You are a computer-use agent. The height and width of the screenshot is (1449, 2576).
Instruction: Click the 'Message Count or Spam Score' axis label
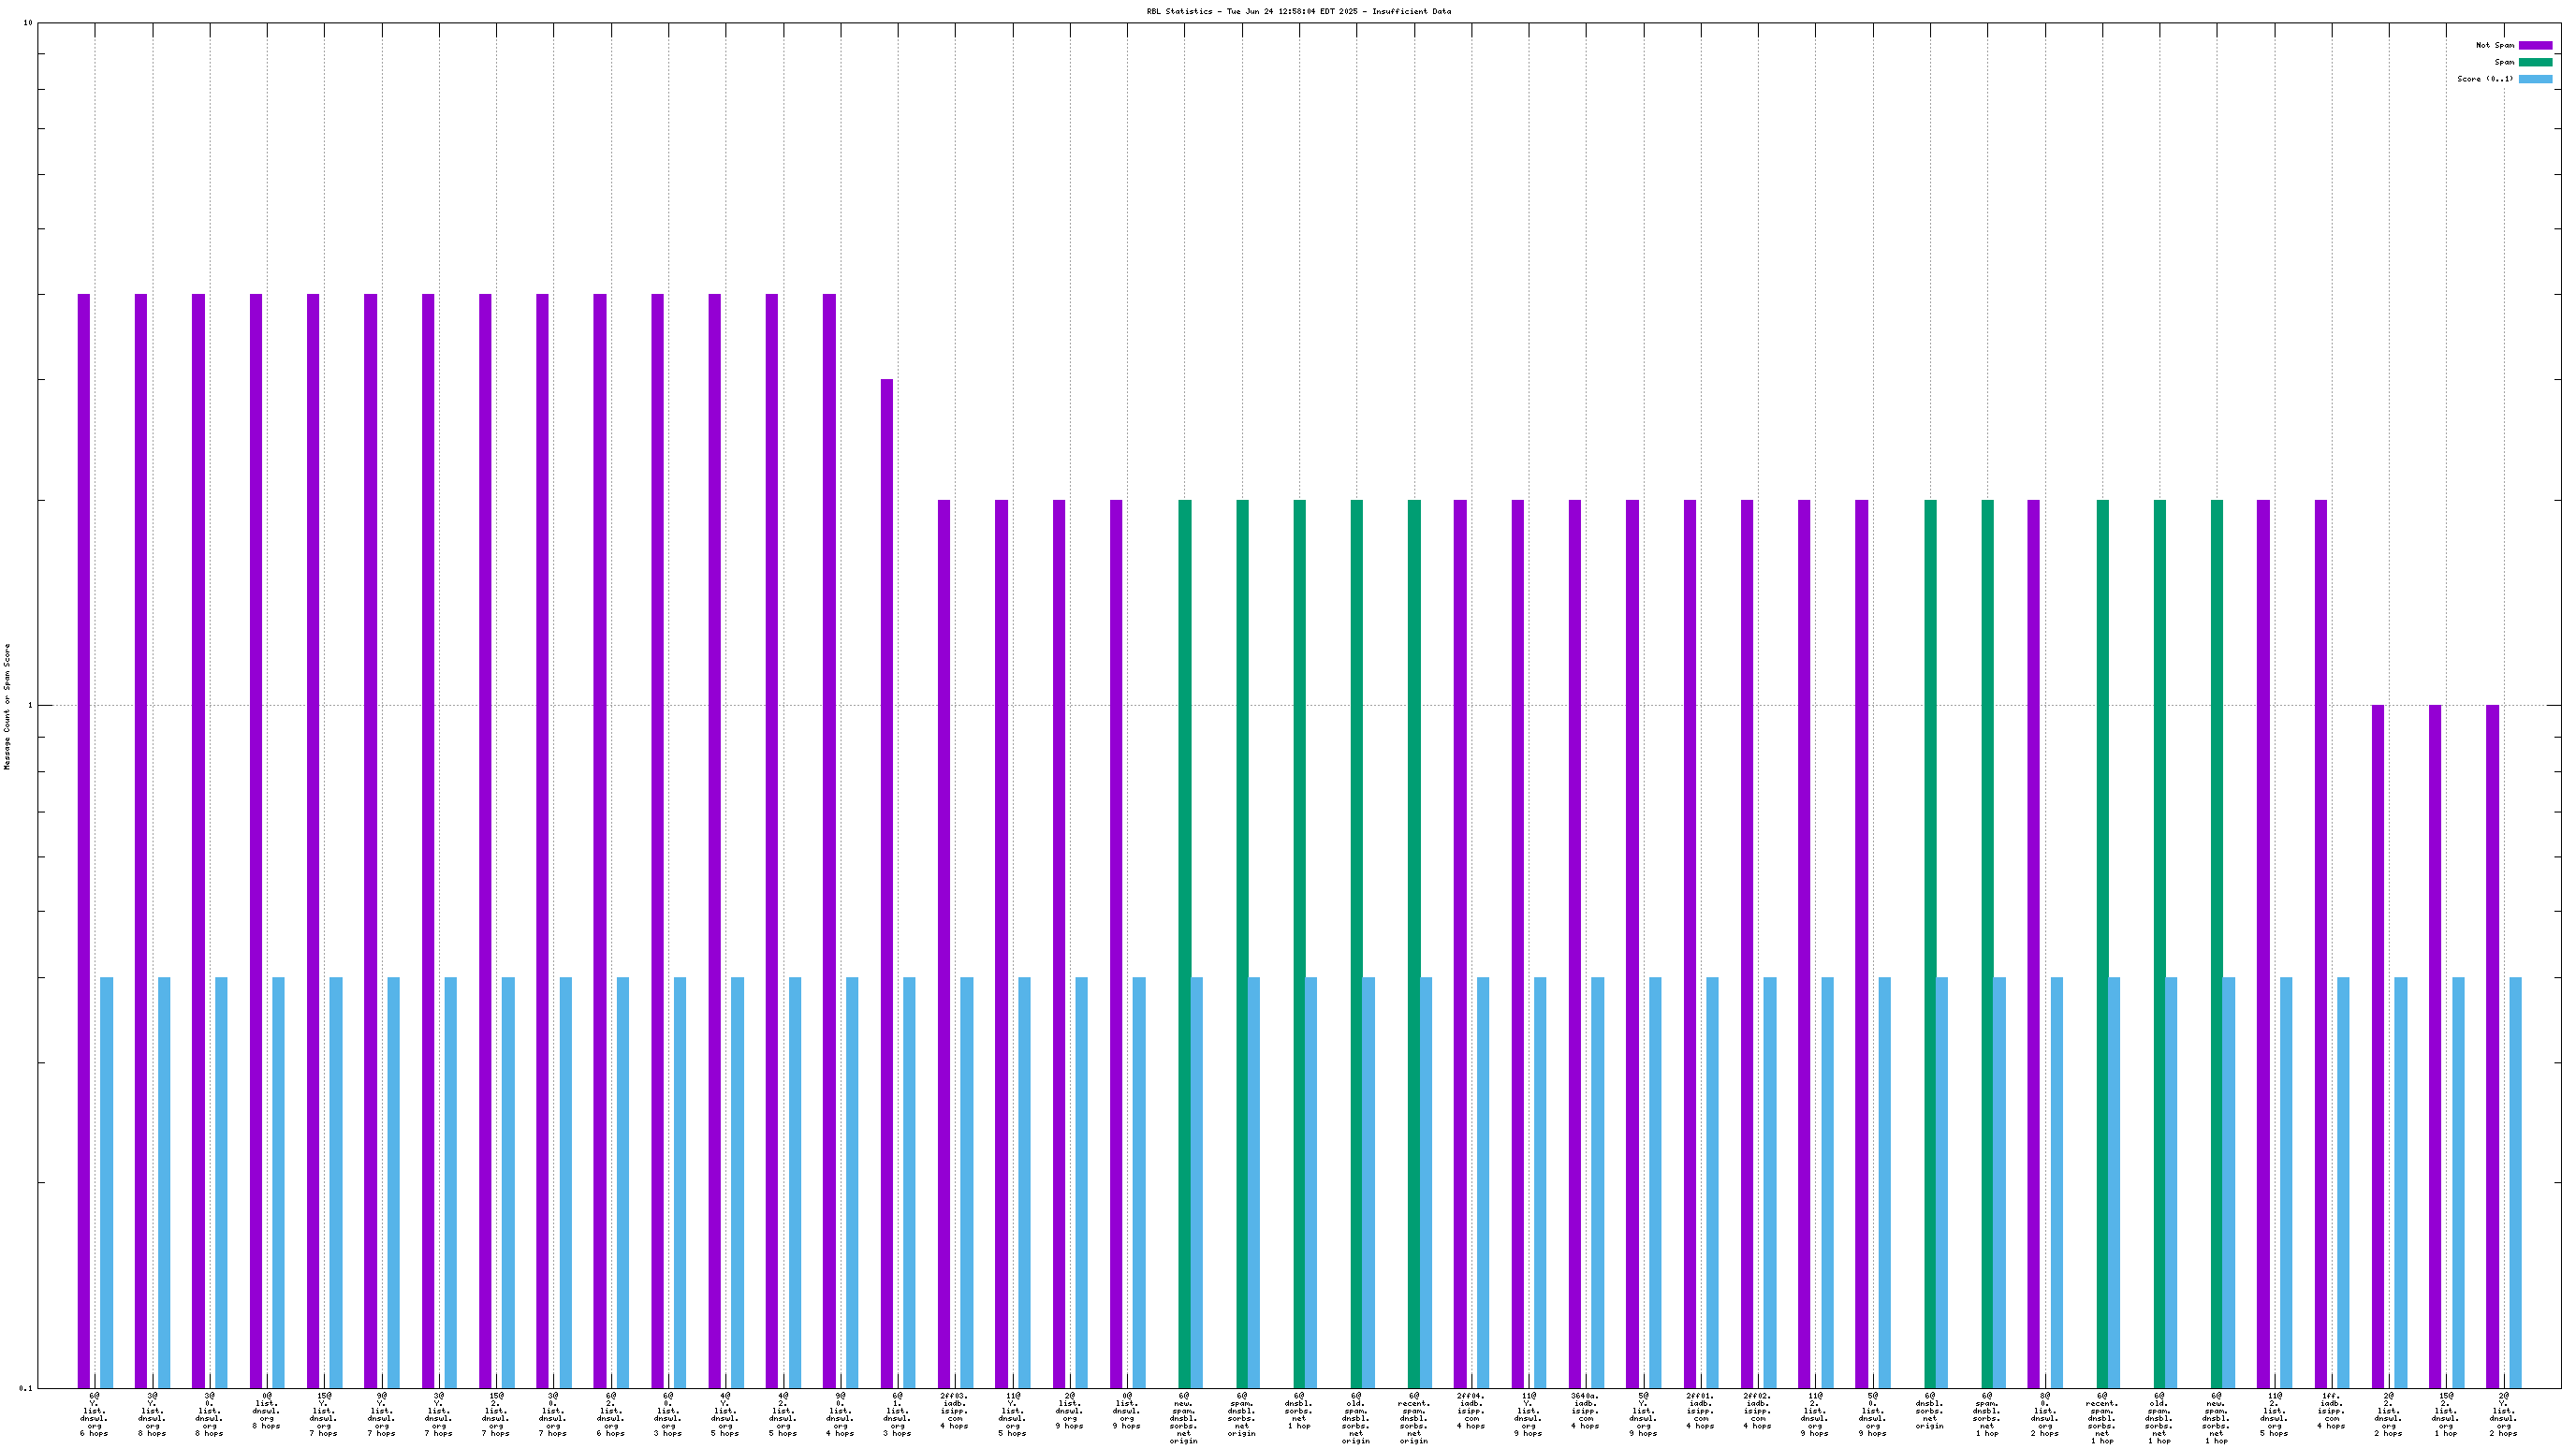tap(7, 706)
